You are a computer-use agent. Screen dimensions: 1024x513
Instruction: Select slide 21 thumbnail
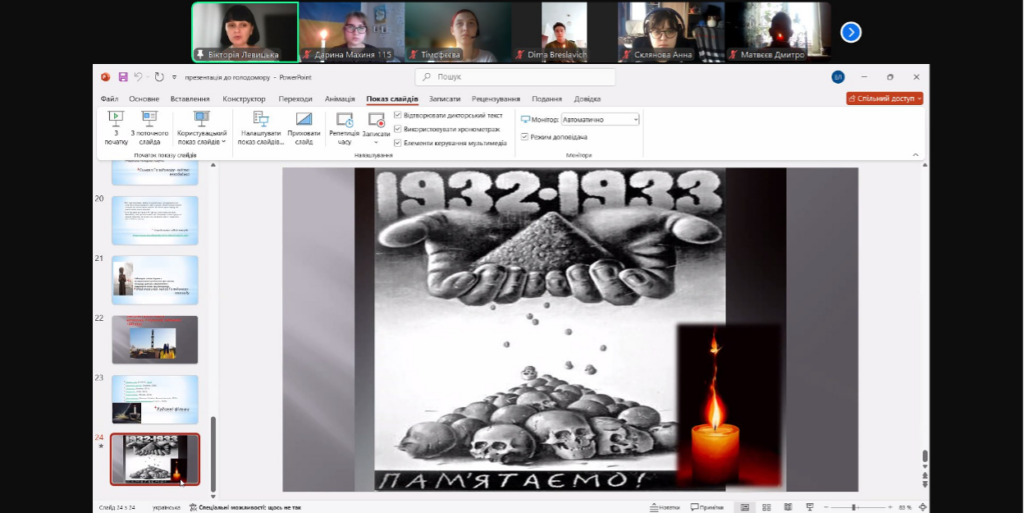point(155,280)
